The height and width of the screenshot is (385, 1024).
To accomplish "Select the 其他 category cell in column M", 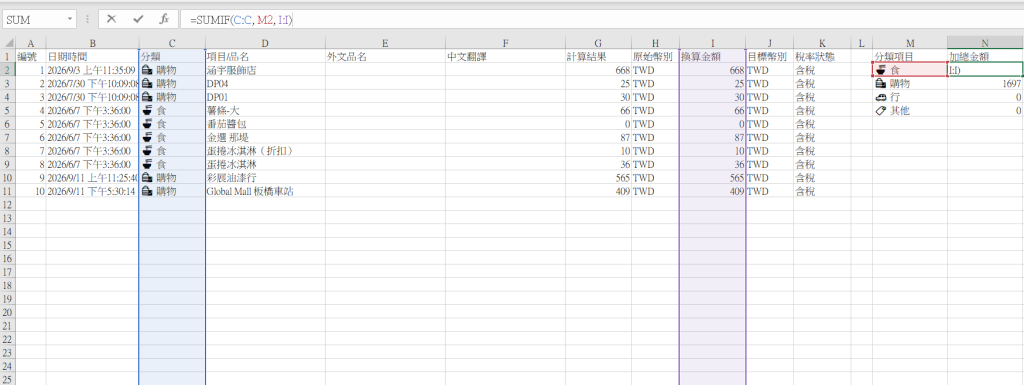I will click(910, 110).
